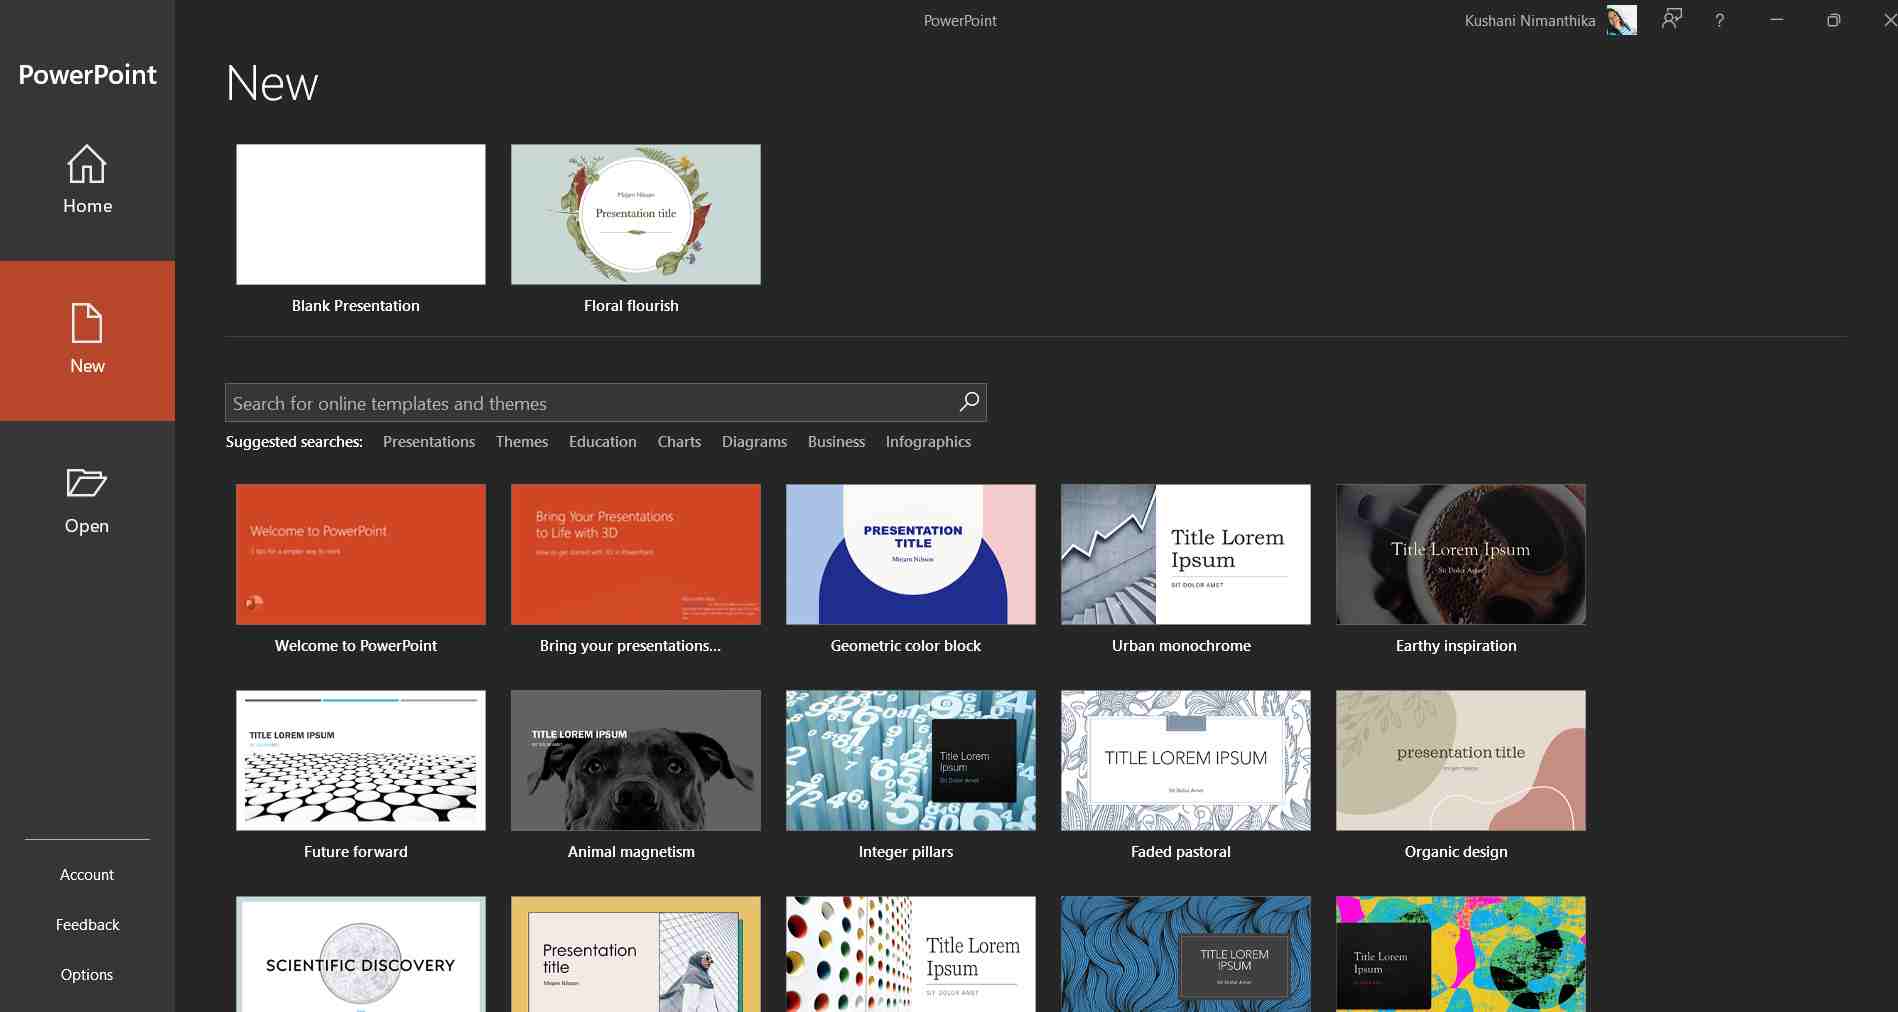Open the Urban monochrome template
This screenshot has height=1012, width=1898.
click(x=1185, y=554)
